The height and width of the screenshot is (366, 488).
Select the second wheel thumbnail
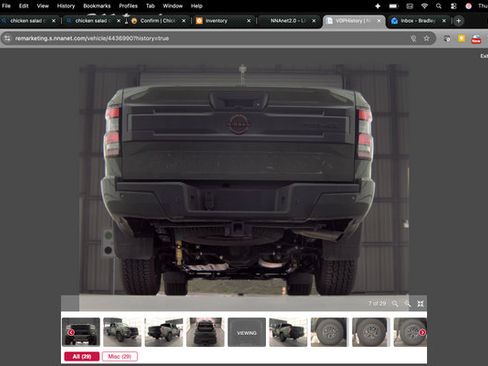(371, 332)
